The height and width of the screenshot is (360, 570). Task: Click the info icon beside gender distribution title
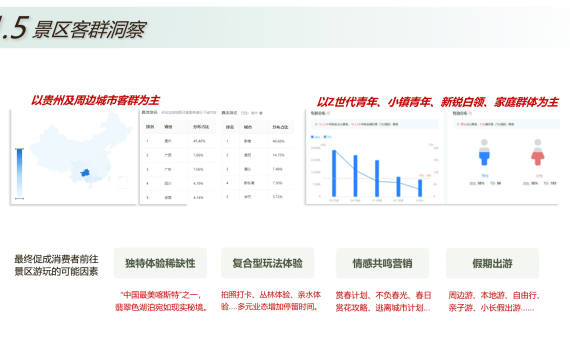click(470, 113)
